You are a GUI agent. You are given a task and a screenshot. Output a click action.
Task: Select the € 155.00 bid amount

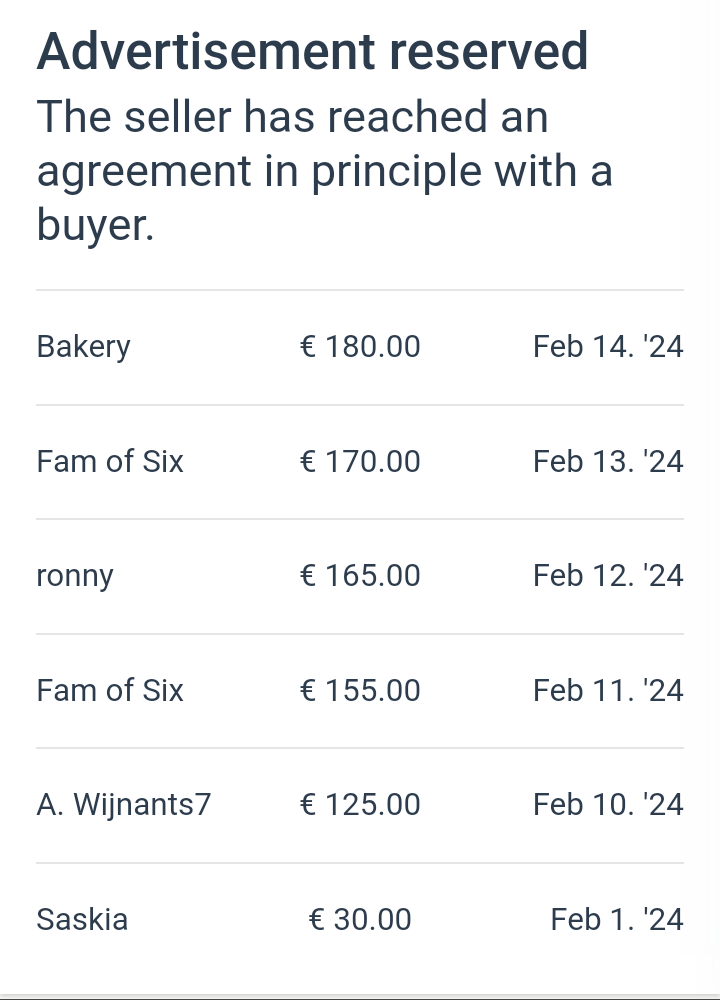[360, 691]
